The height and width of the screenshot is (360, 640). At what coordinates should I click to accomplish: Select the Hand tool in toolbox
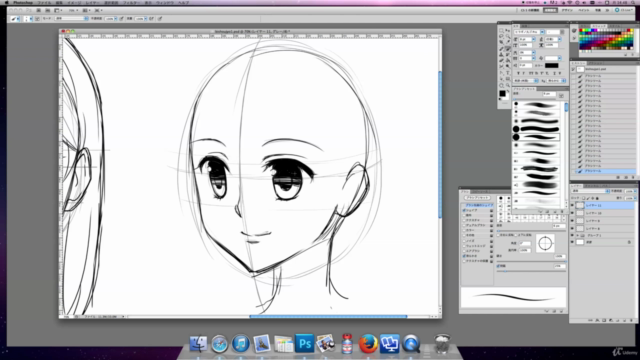pyautogui.click(x=501, y=85)
